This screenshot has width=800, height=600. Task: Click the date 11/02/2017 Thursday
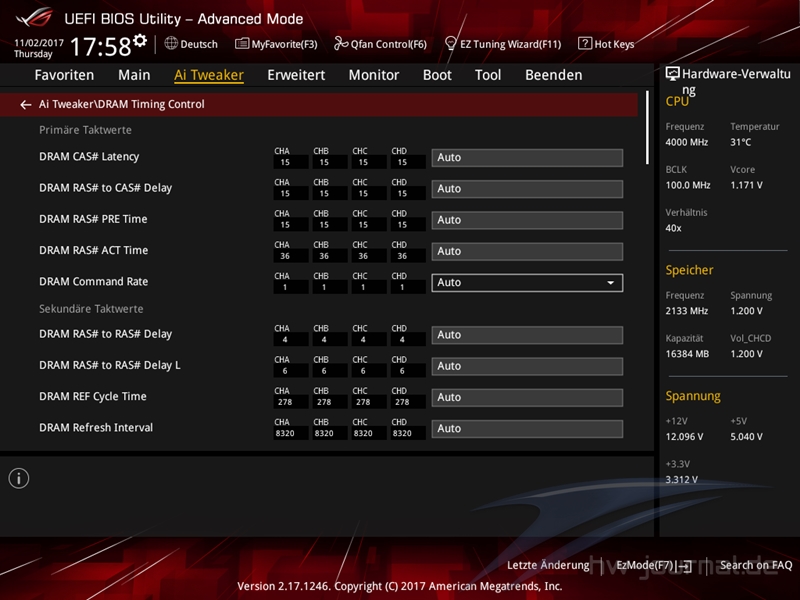point(39,48)
